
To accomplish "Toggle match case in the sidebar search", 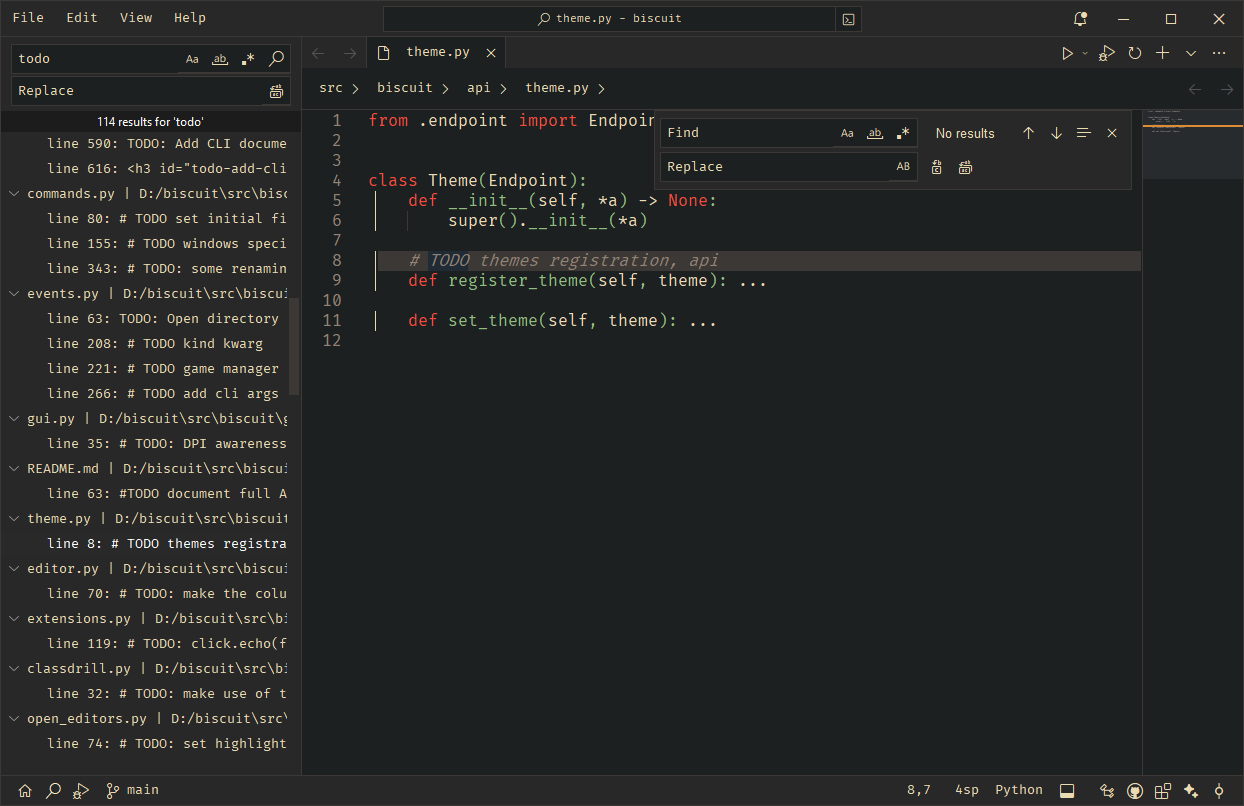I will [192, 58].
